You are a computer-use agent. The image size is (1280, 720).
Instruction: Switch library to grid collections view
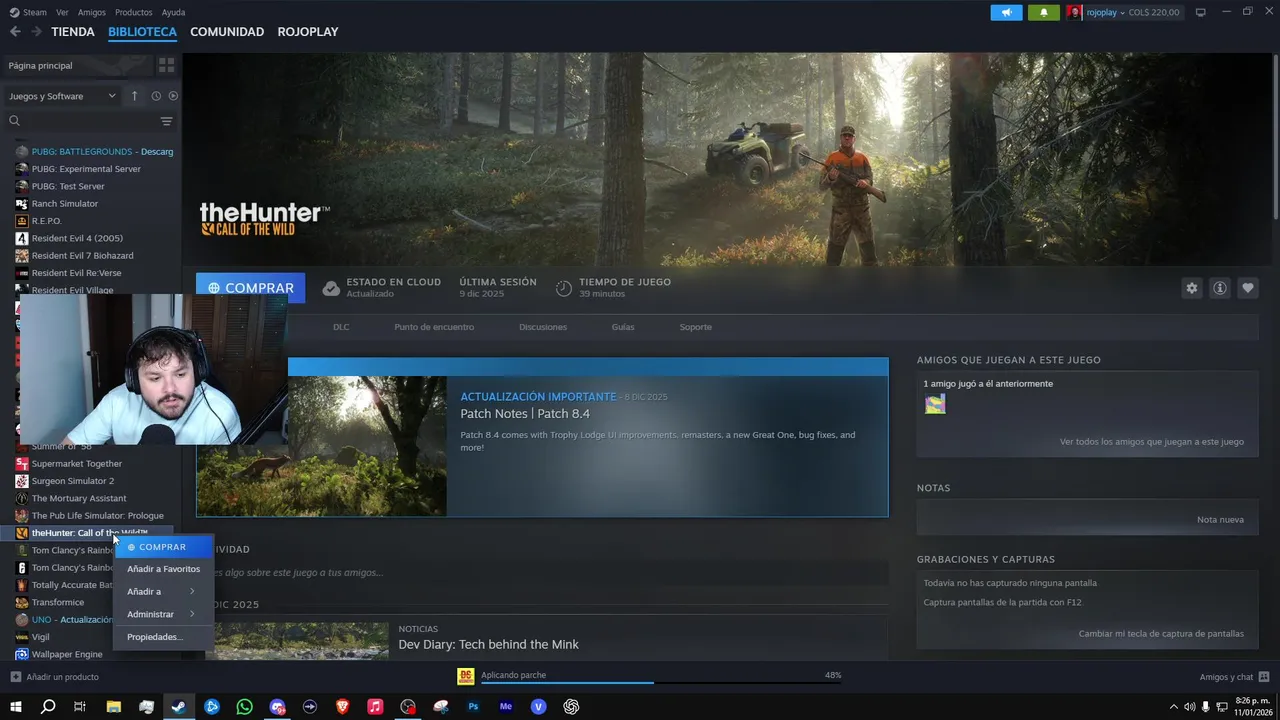[x=166, y=65]
